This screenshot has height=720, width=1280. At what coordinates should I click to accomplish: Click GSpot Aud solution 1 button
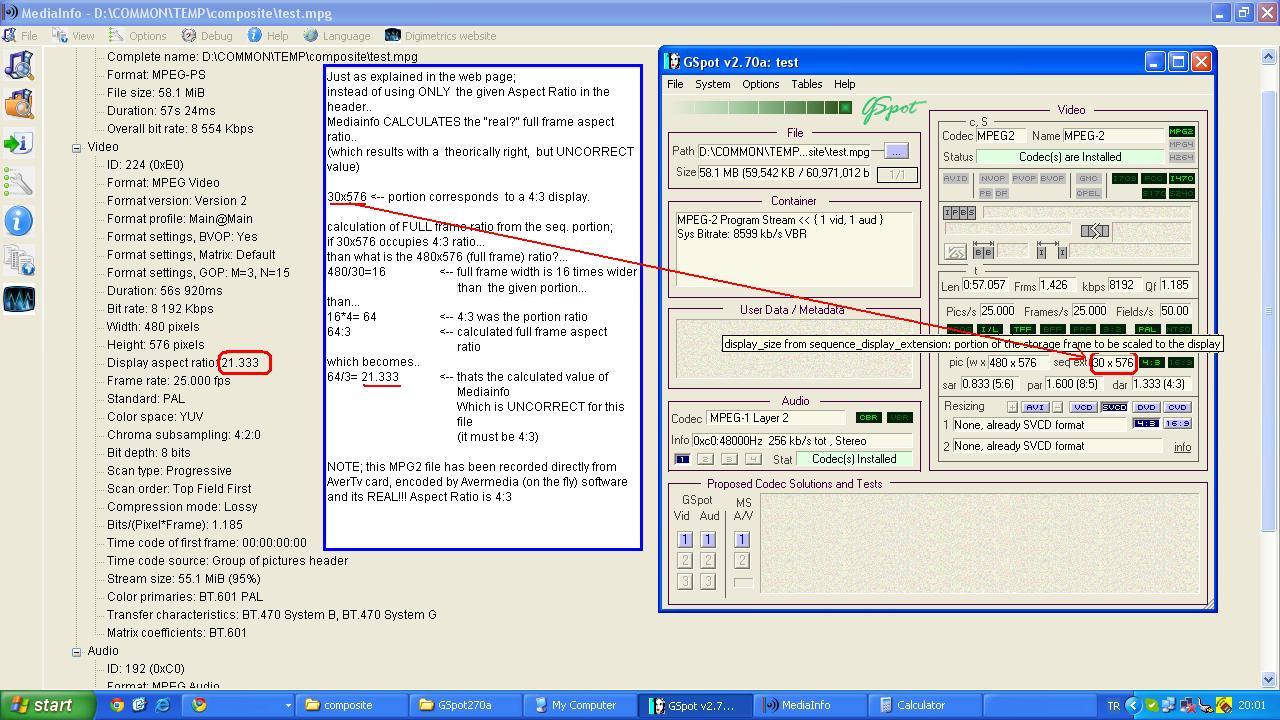pos(708,540)
